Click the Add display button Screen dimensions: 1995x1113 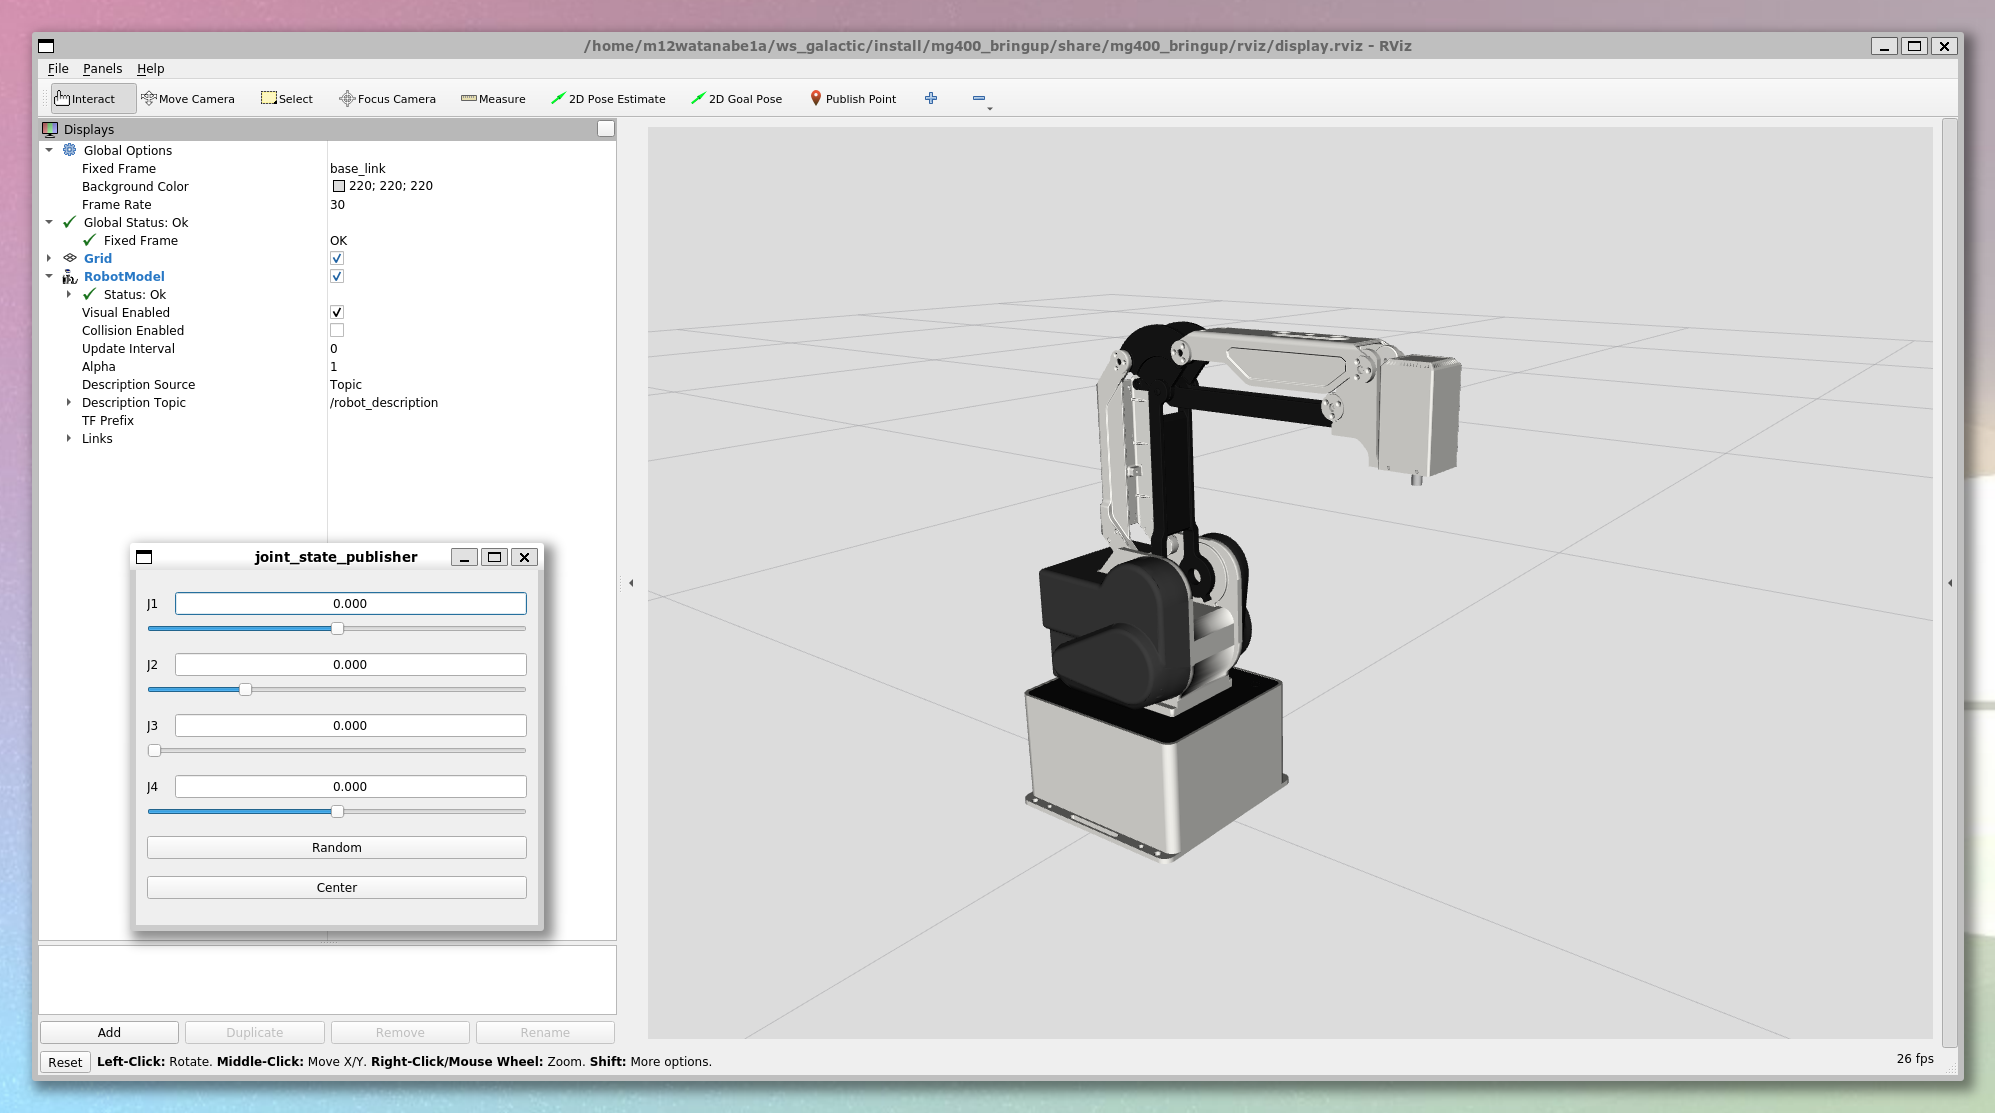click(109, 1033)
